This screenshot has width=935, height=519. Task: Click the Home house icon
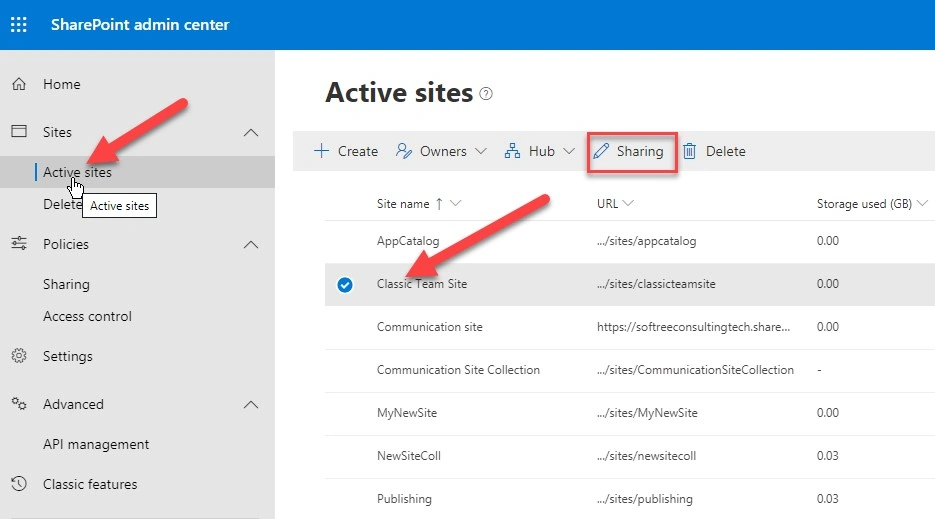[x=19, y=84]
